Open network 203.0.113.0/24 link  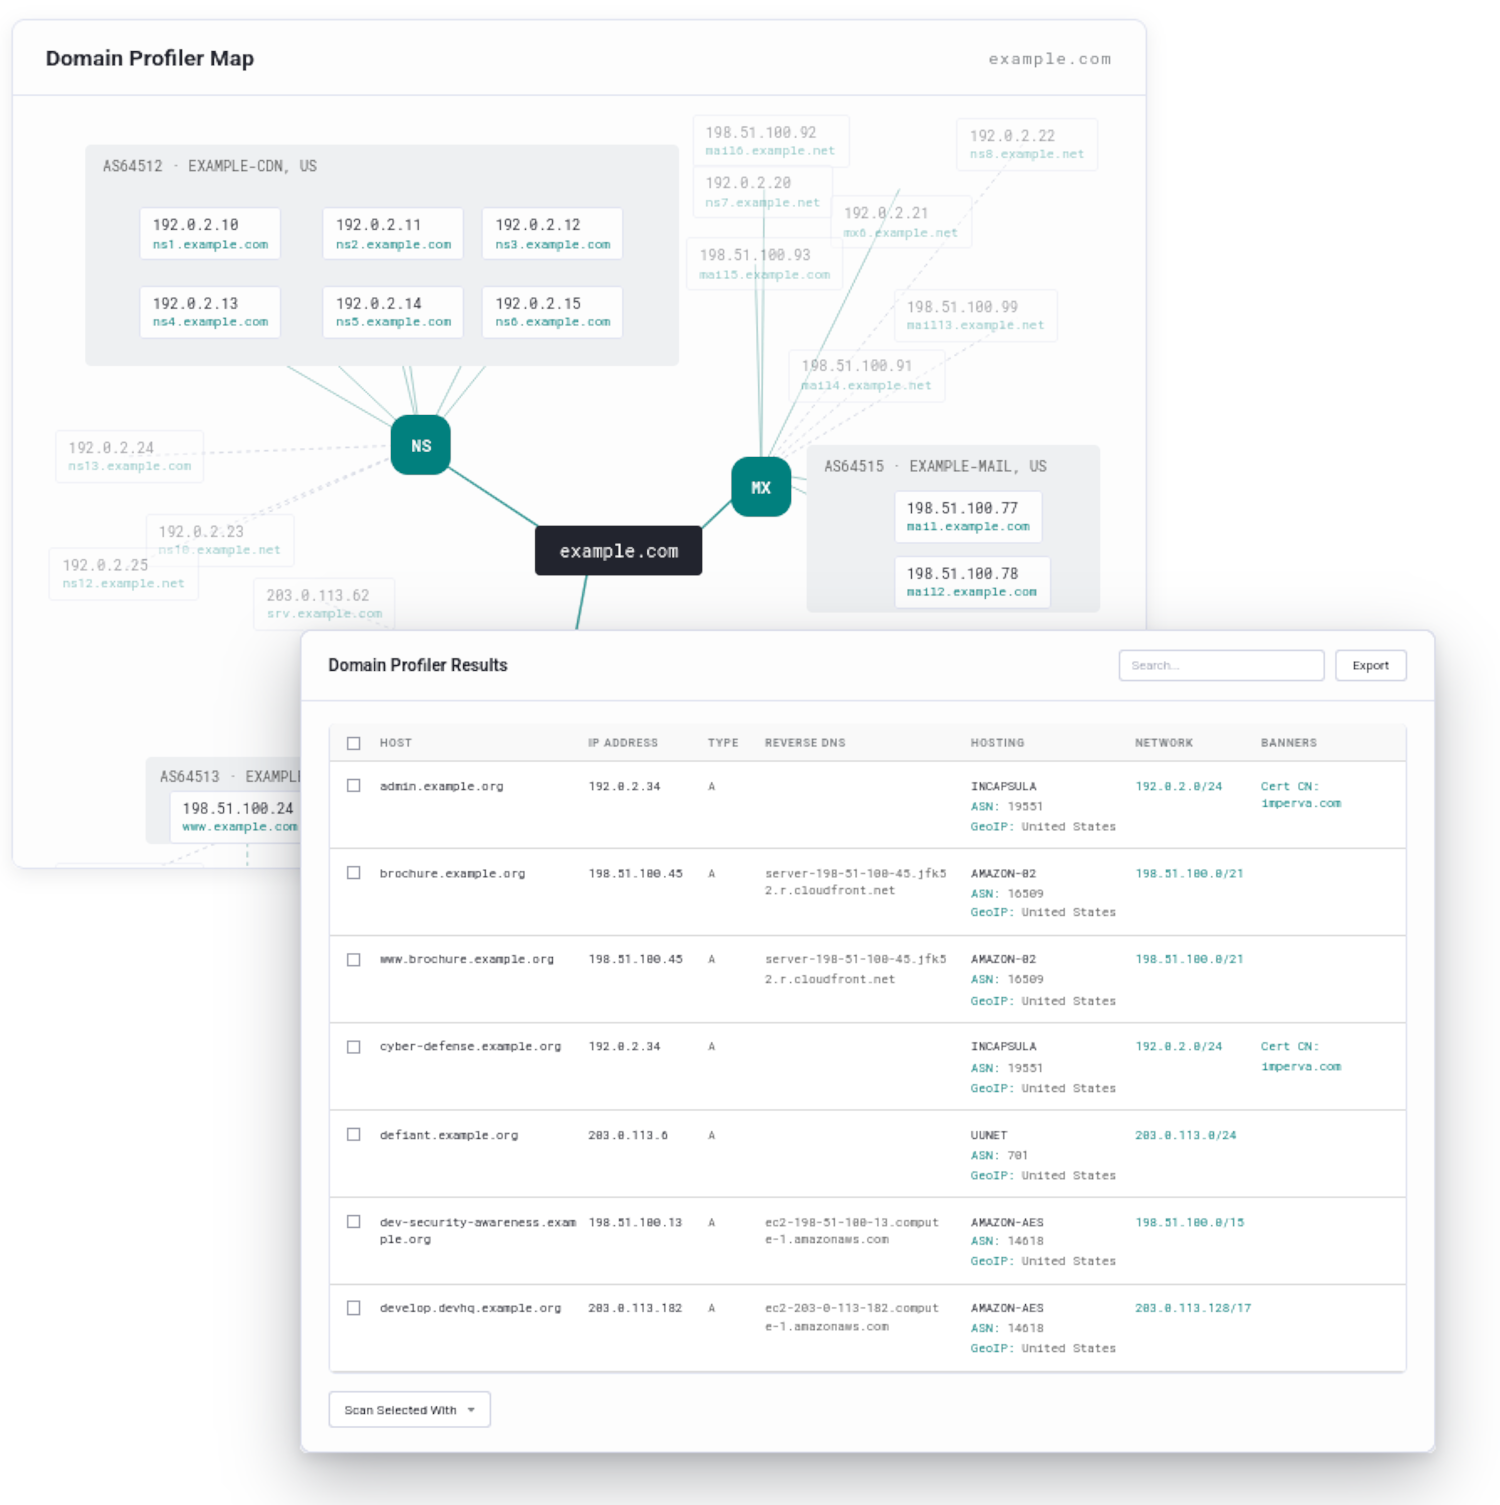tap(1185, 1136)
